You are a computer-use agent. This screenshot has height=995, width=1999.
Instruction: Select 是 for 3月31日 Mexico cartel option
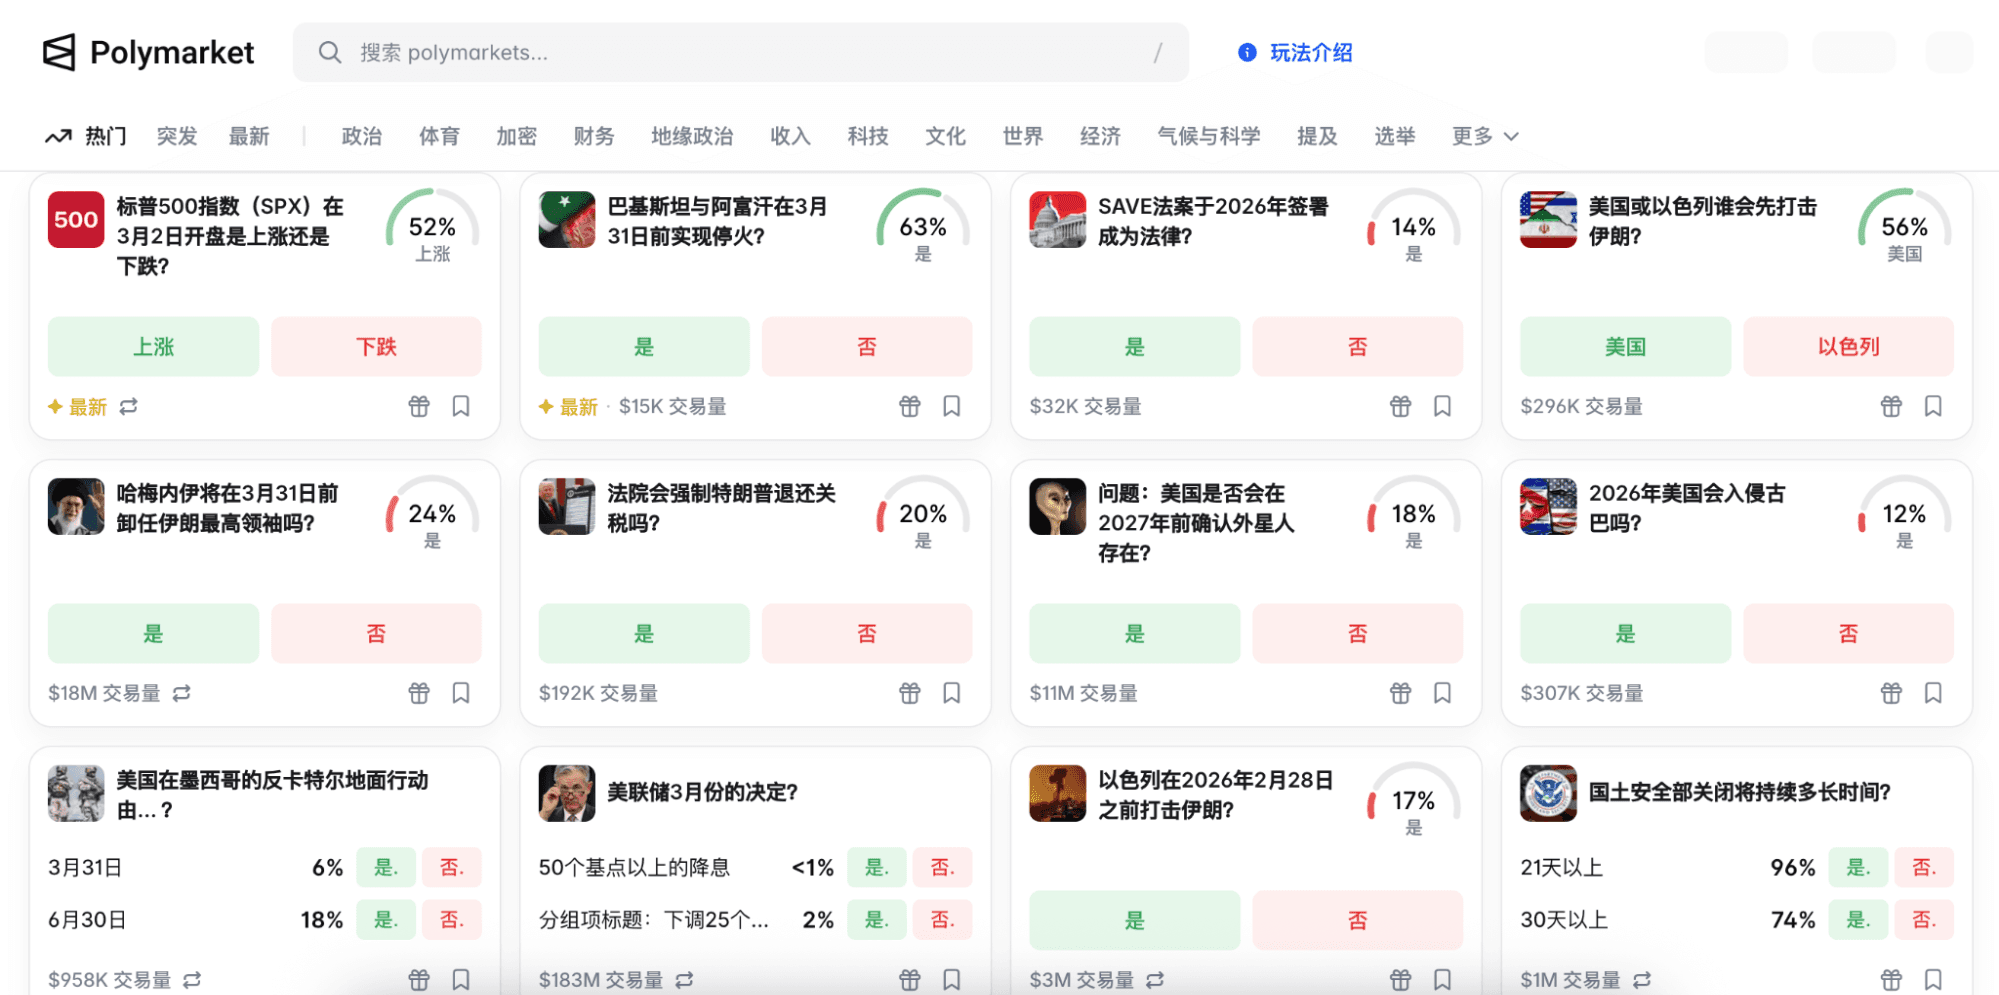click(385, 867)
